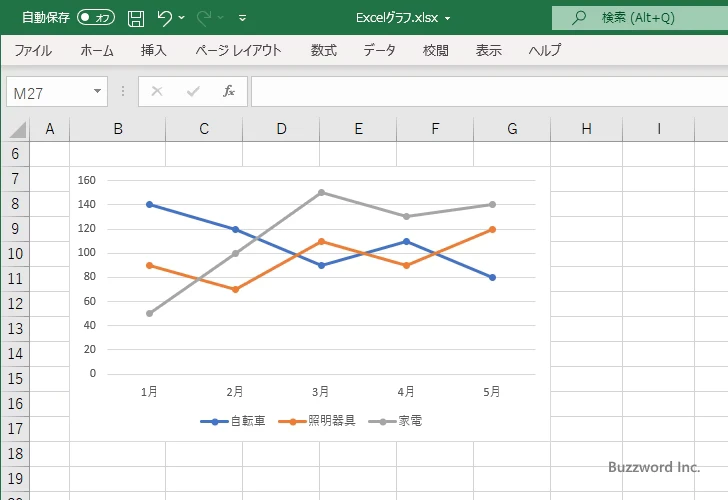The height and width of the screenshot is (500, 728).
Task: Open the ヘルプ tab
Action: tap(545, 50)
